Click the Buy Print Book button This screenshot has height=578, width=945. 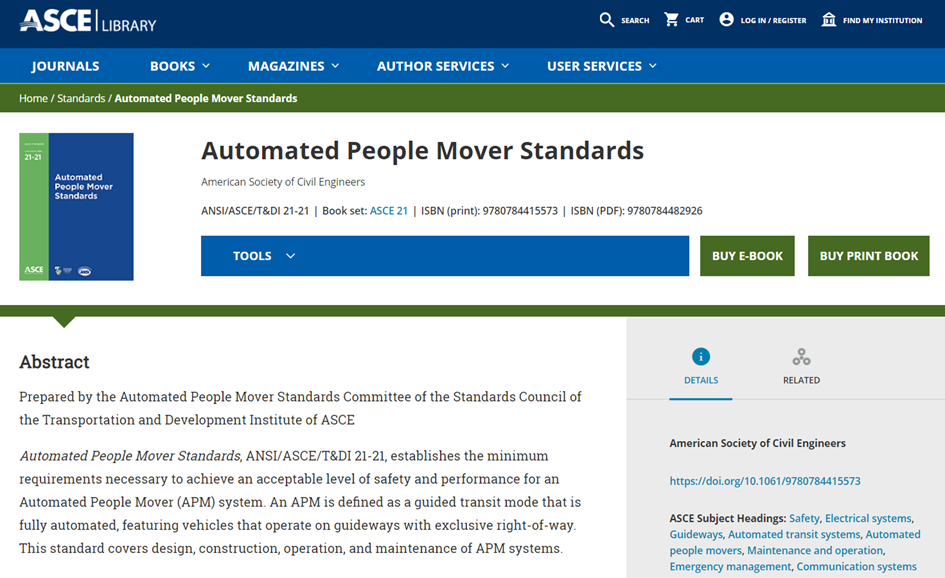pos(868,256)
